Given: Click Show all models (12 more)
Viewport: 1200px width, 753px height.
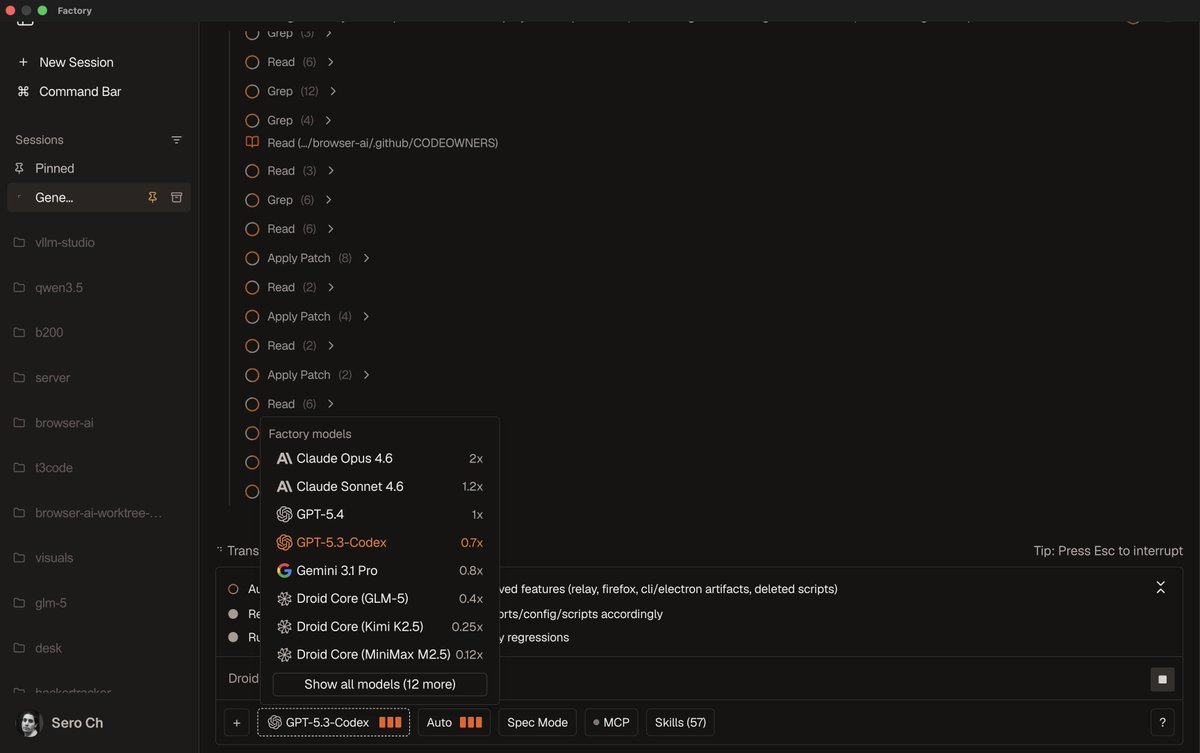Looking at the screenshot, I should [x=380, y=685].
